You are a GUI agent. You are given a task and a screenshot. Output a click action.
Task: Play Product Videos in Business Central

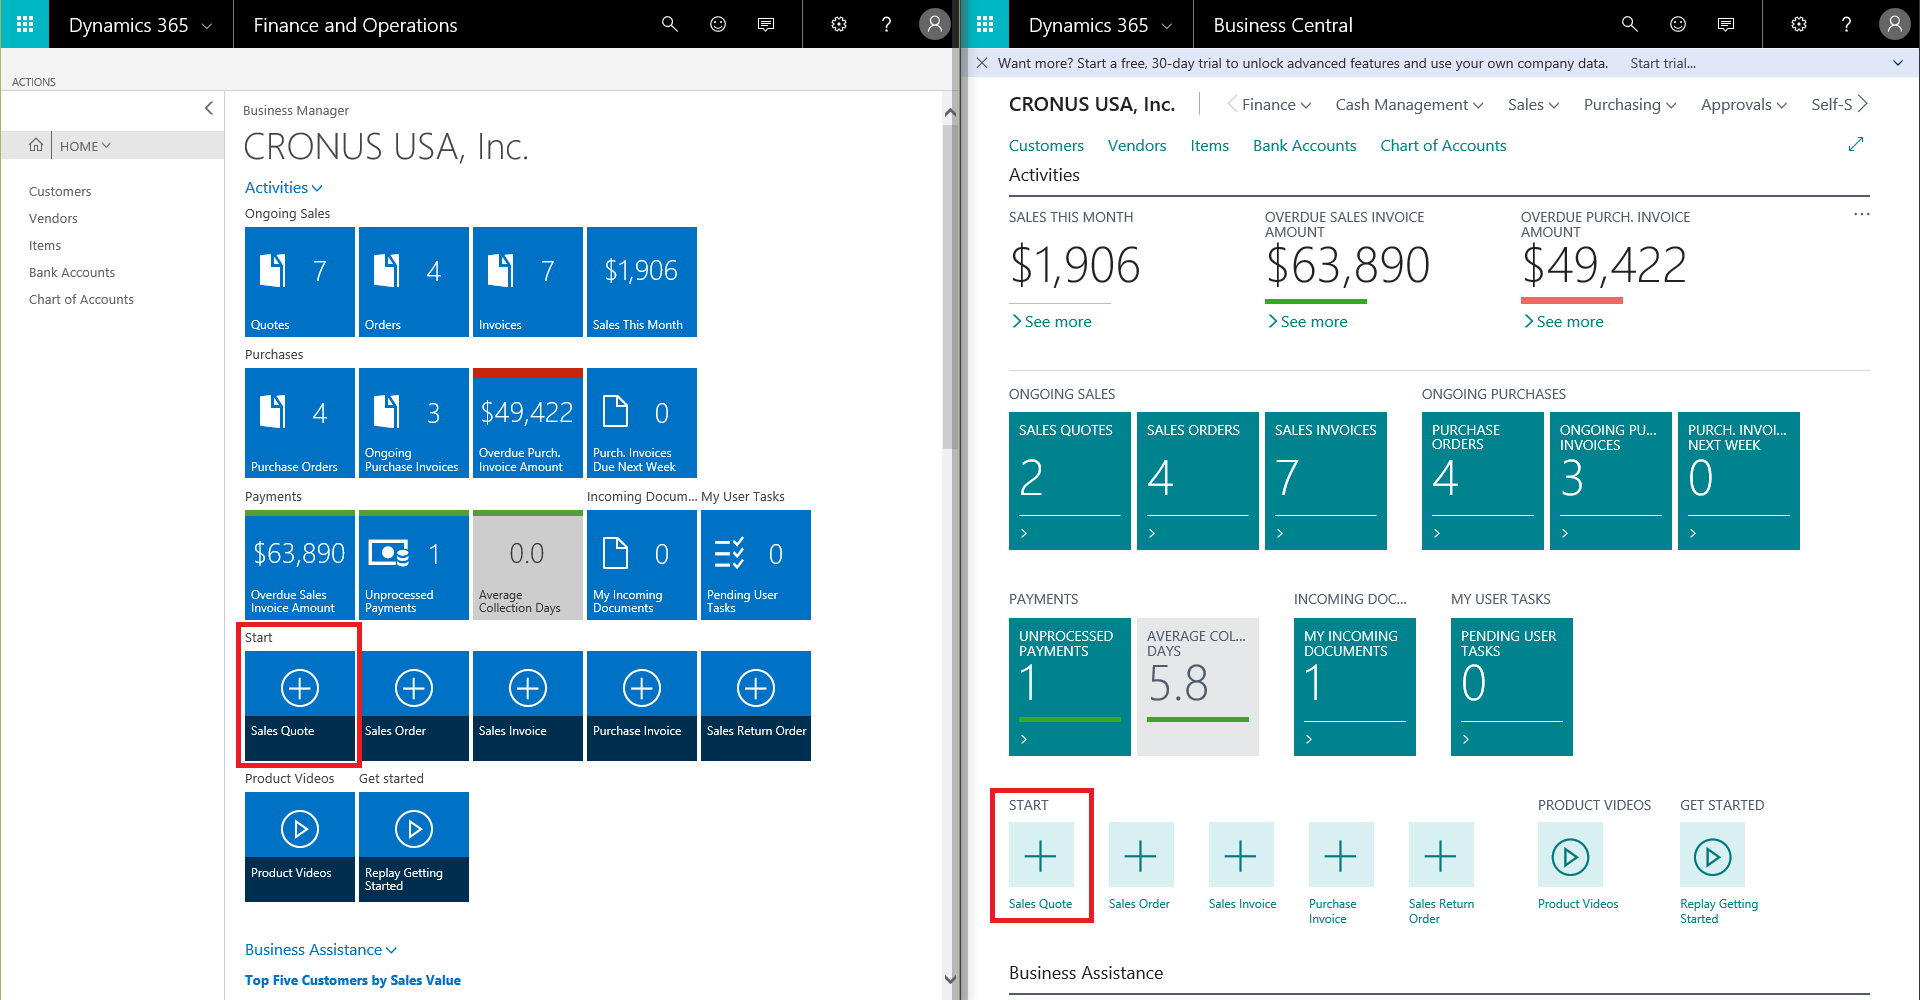click(x=1570, y=855)
